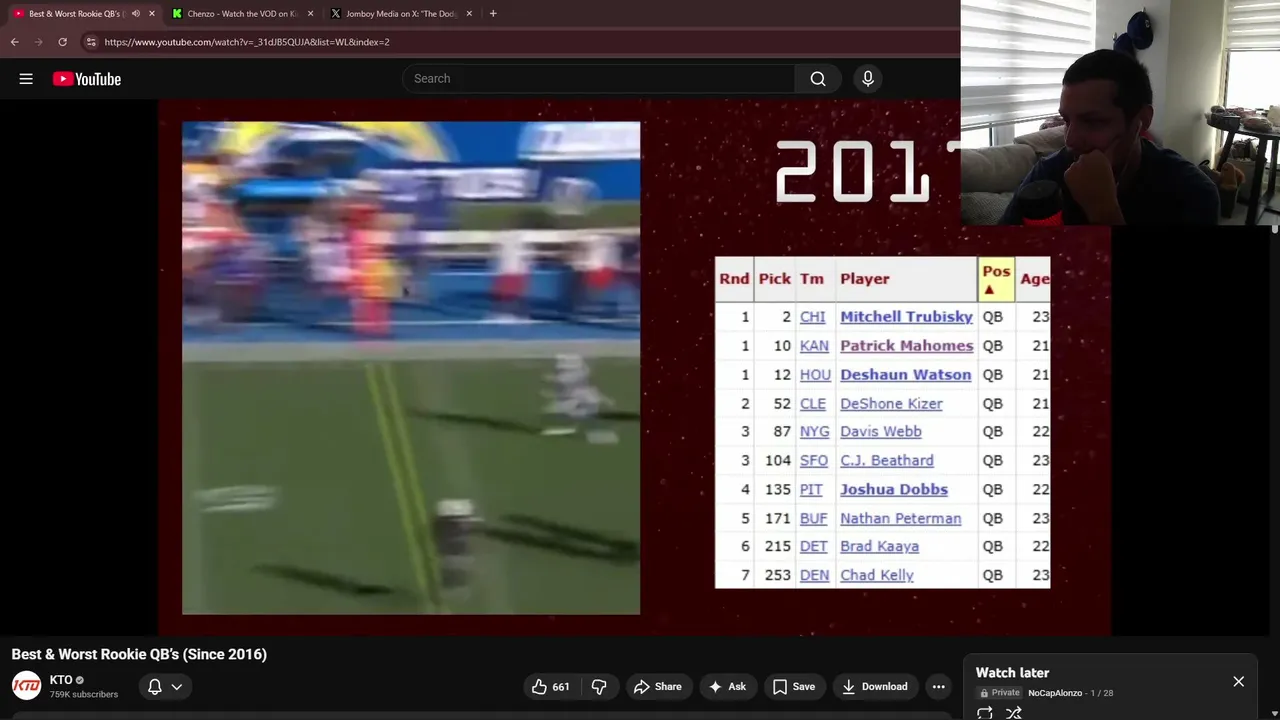This screenshot has height=720, width=1280.
Task: Click the CLE team abbreviation
Action: tap(812, 404)
